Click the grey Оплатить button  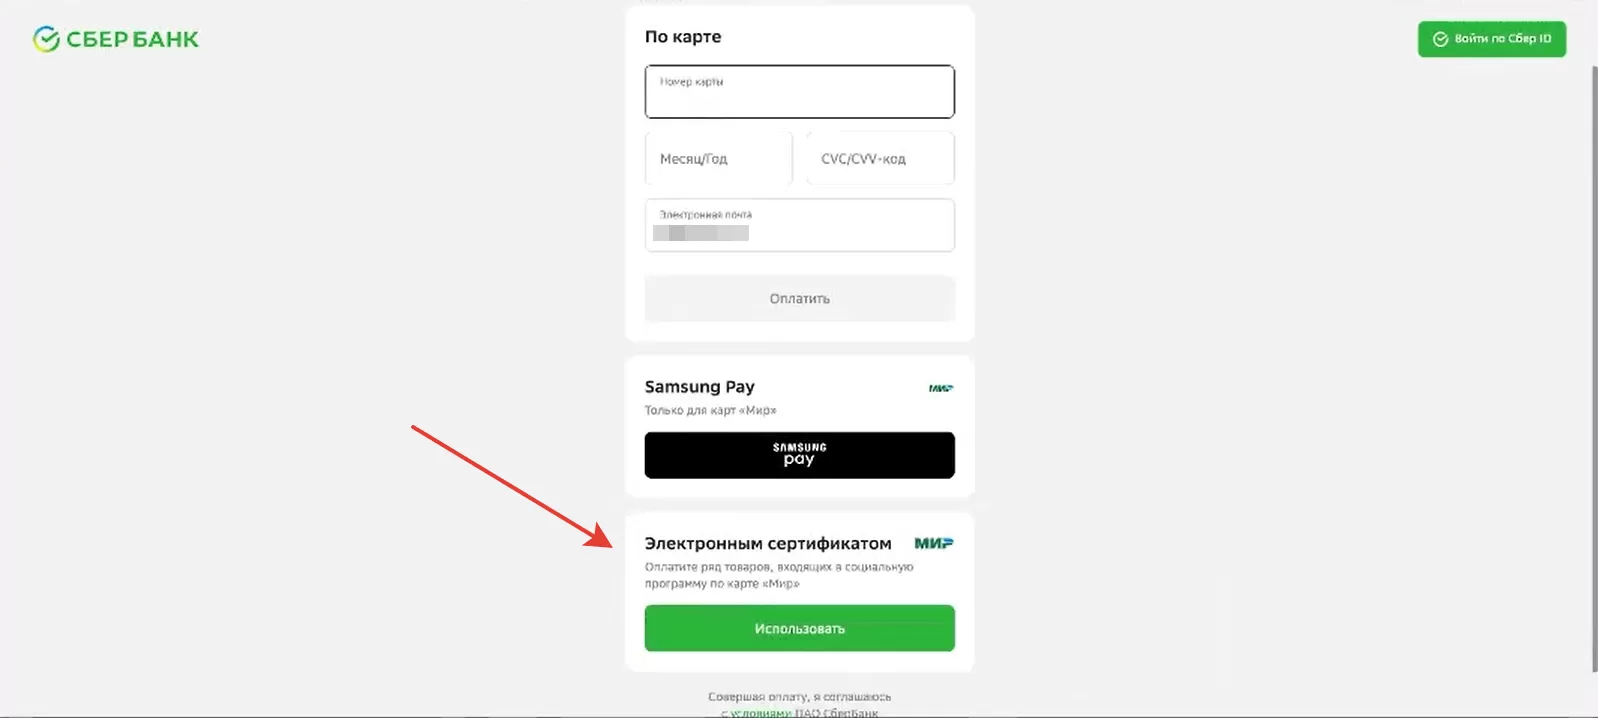click(x=800, y=298)
